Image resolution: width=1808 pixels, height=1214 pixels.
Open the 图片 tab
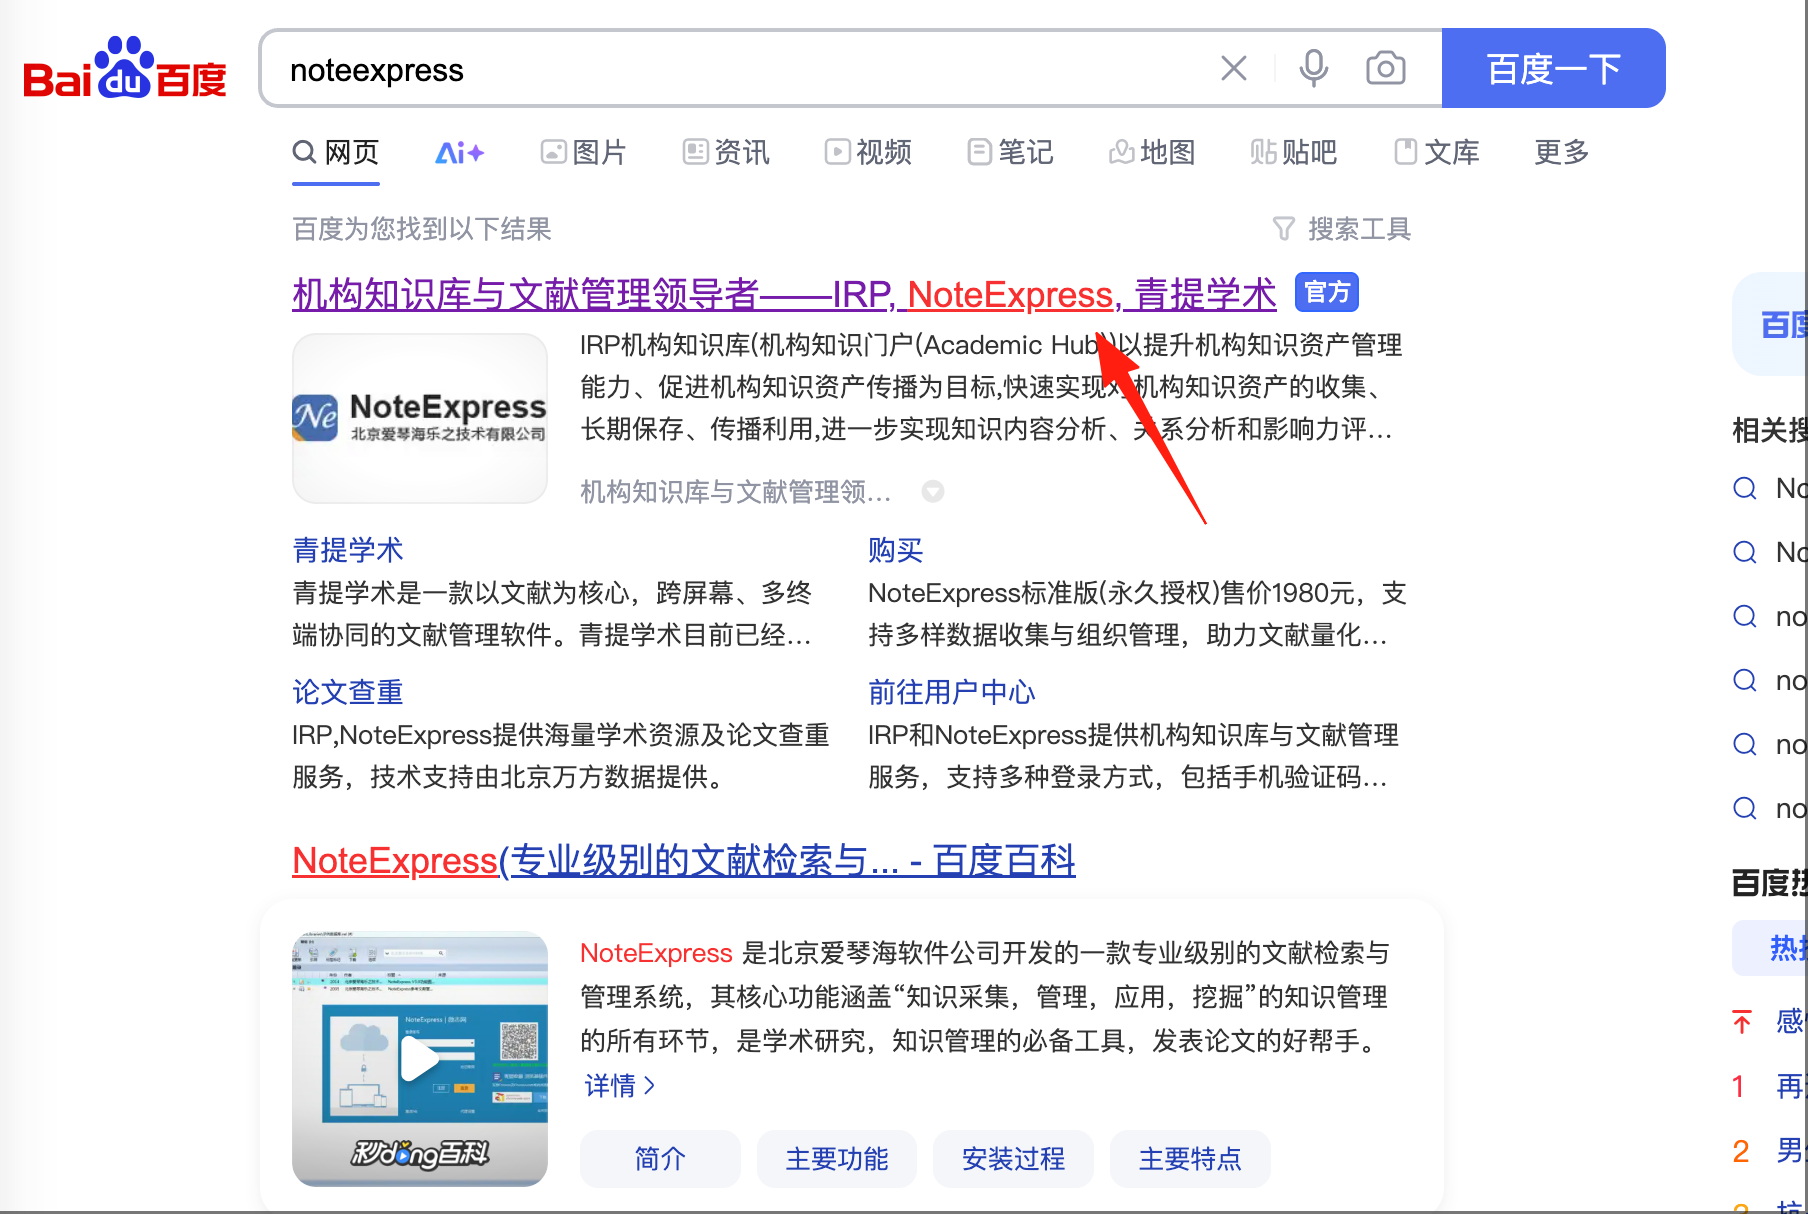click(583, 152)
